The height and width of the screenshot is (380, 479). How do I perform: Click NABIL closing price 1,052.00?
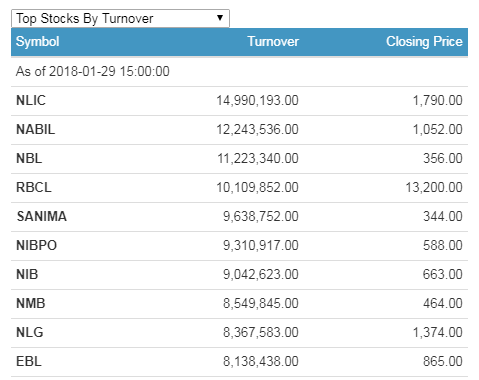438,129
